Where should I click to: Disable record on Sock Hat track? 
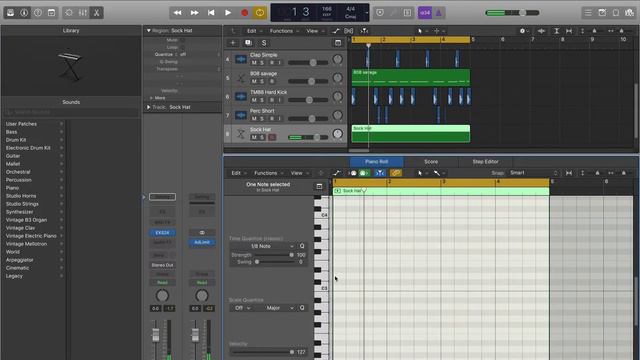pos(272,138)
